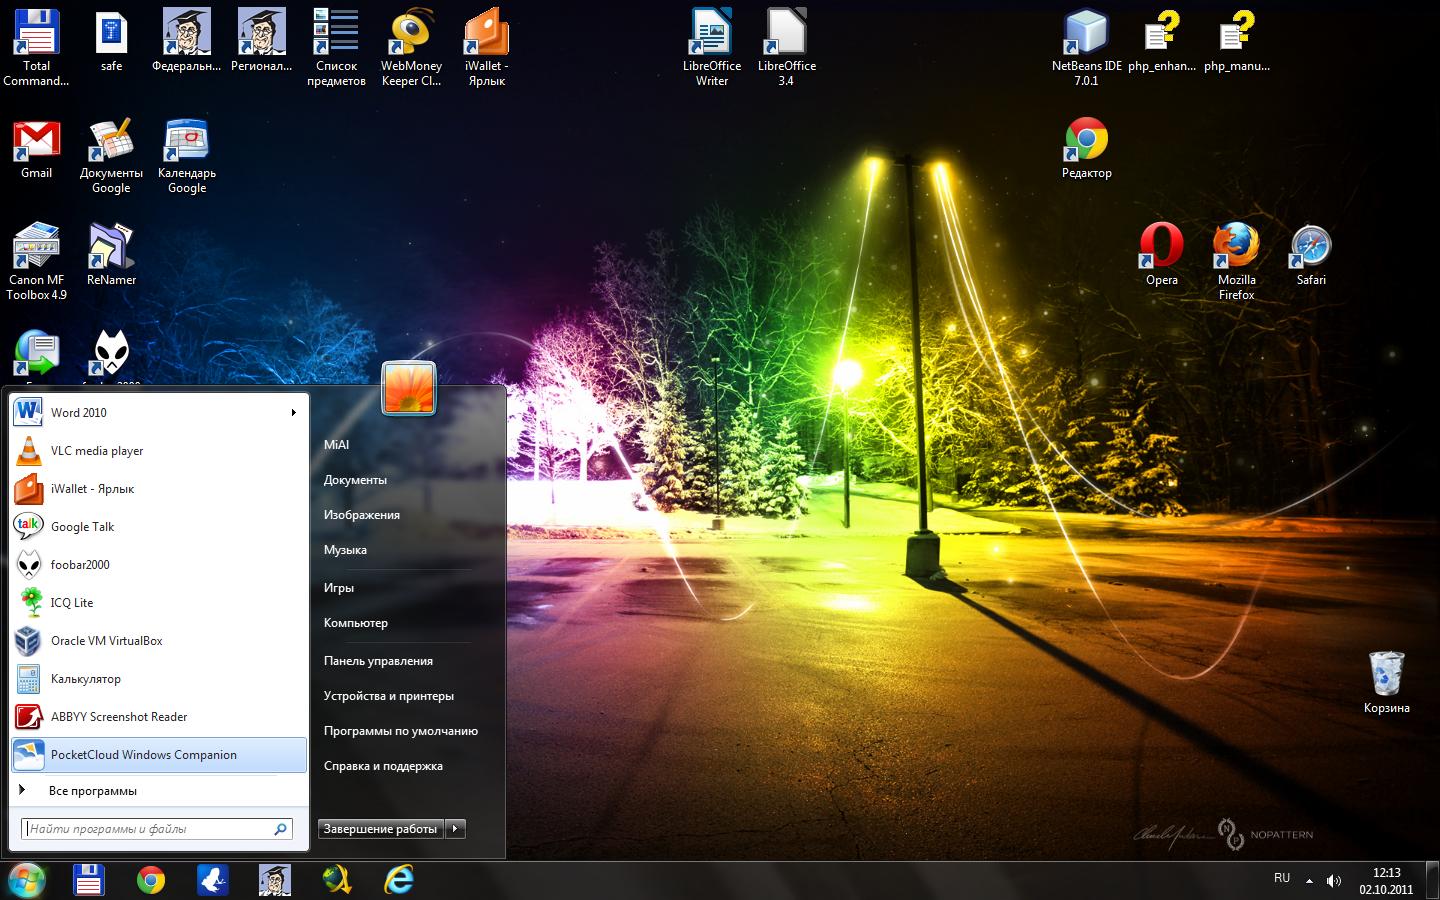The height and width of the screenshot is (900, 1440).
Task: Open Internet Explorer from the taskbar
Action: coord(399,880)
